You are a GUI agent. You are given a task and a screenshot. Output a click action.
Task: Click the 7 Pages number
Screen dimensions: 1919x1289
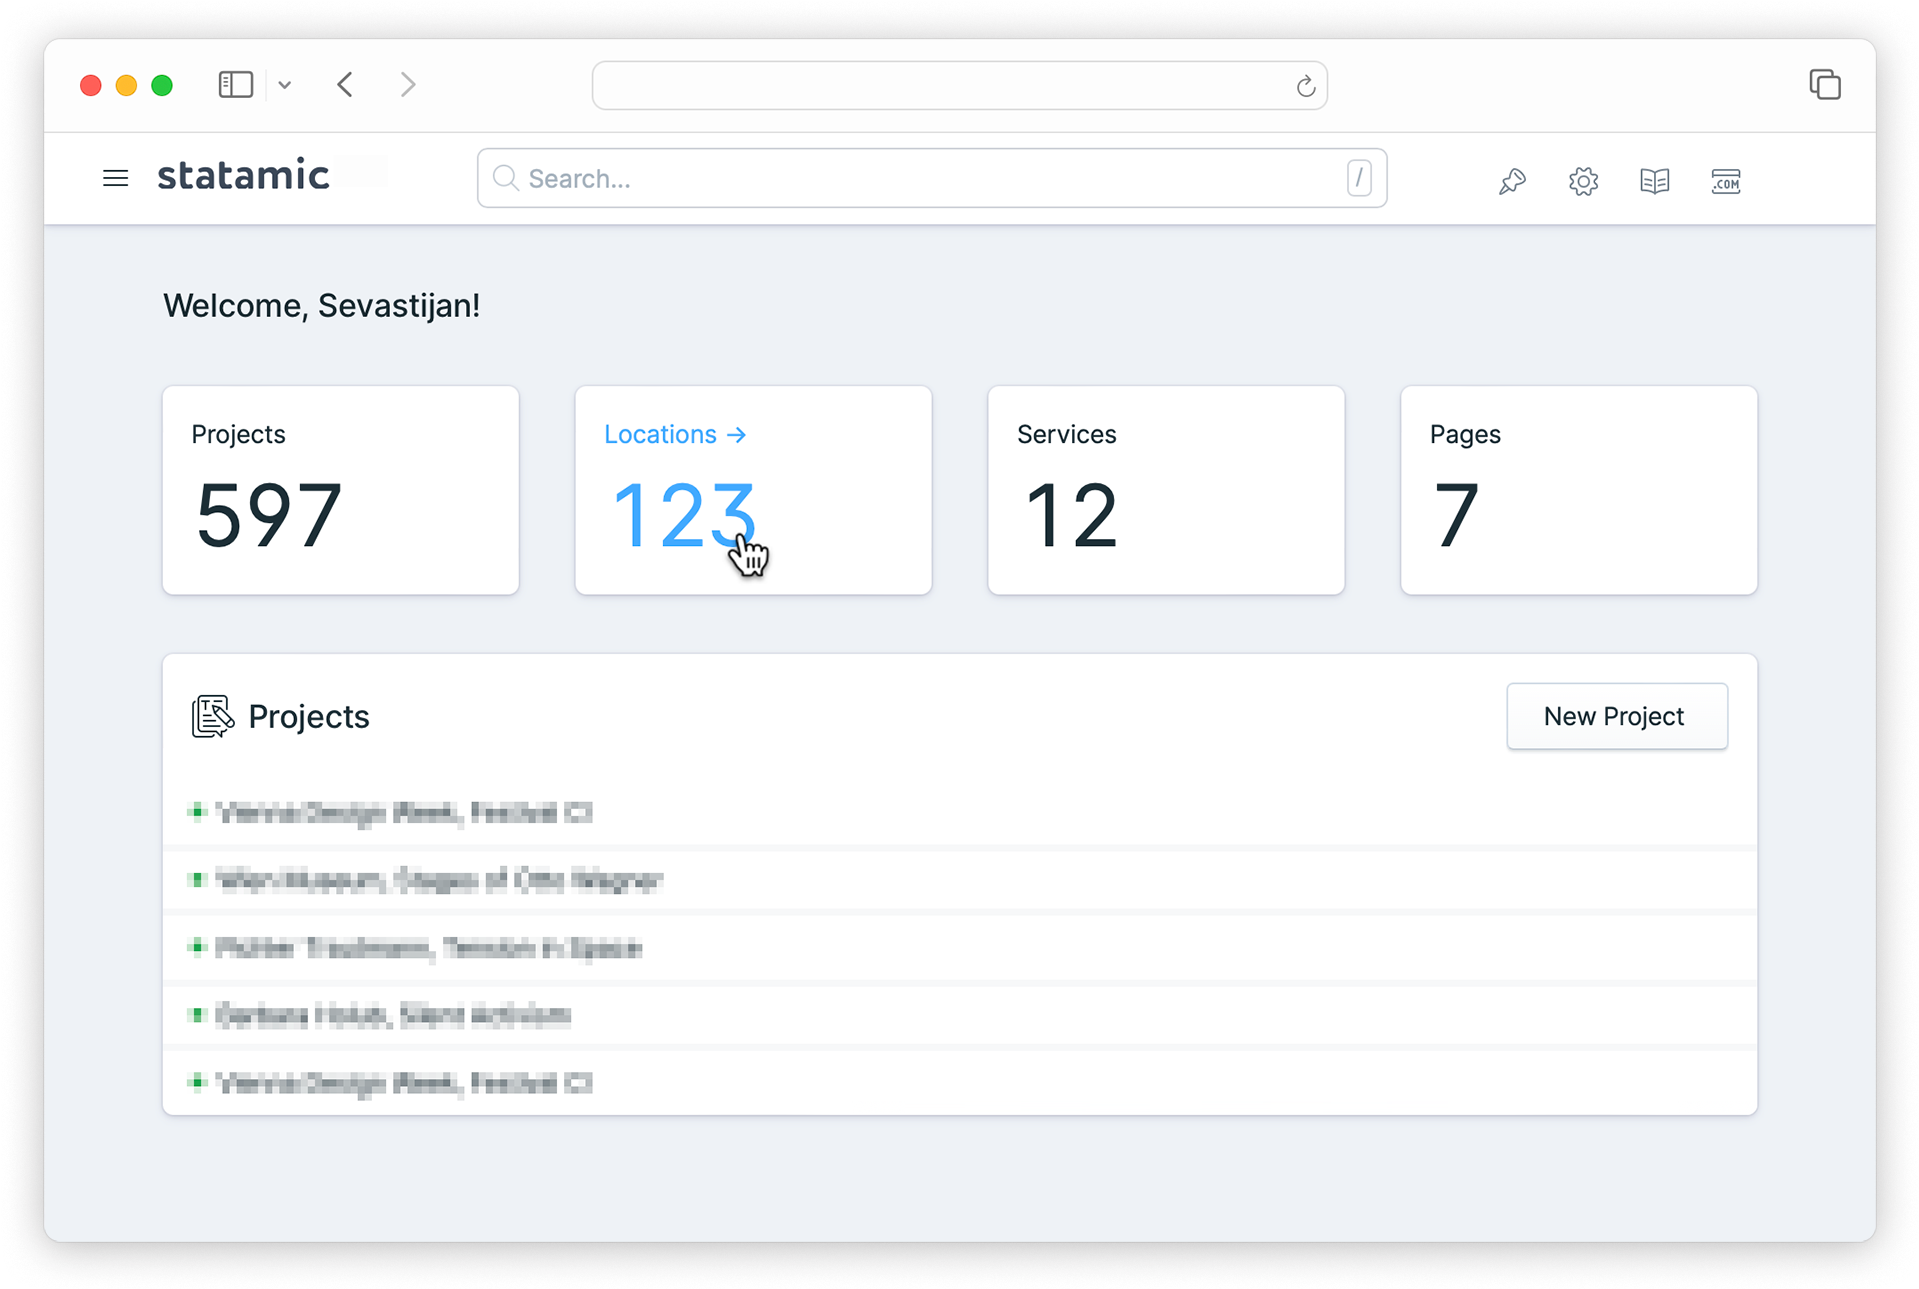coord(1456,515)
